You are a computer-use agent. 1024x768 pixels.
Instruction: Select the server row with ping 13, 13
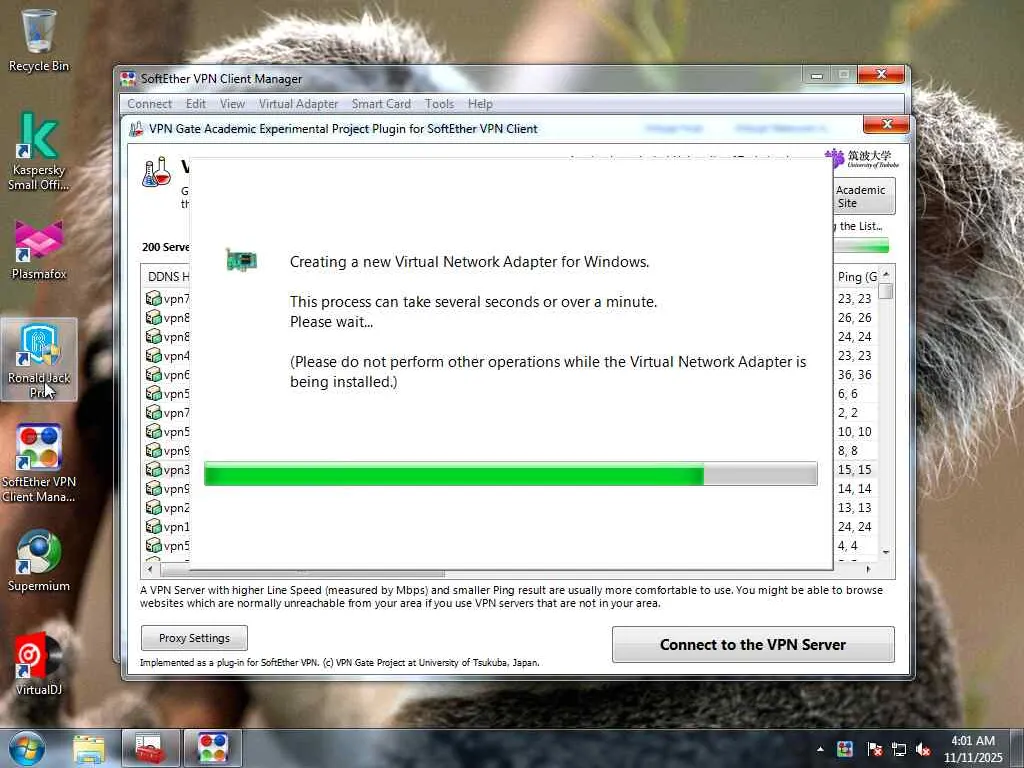855,507
